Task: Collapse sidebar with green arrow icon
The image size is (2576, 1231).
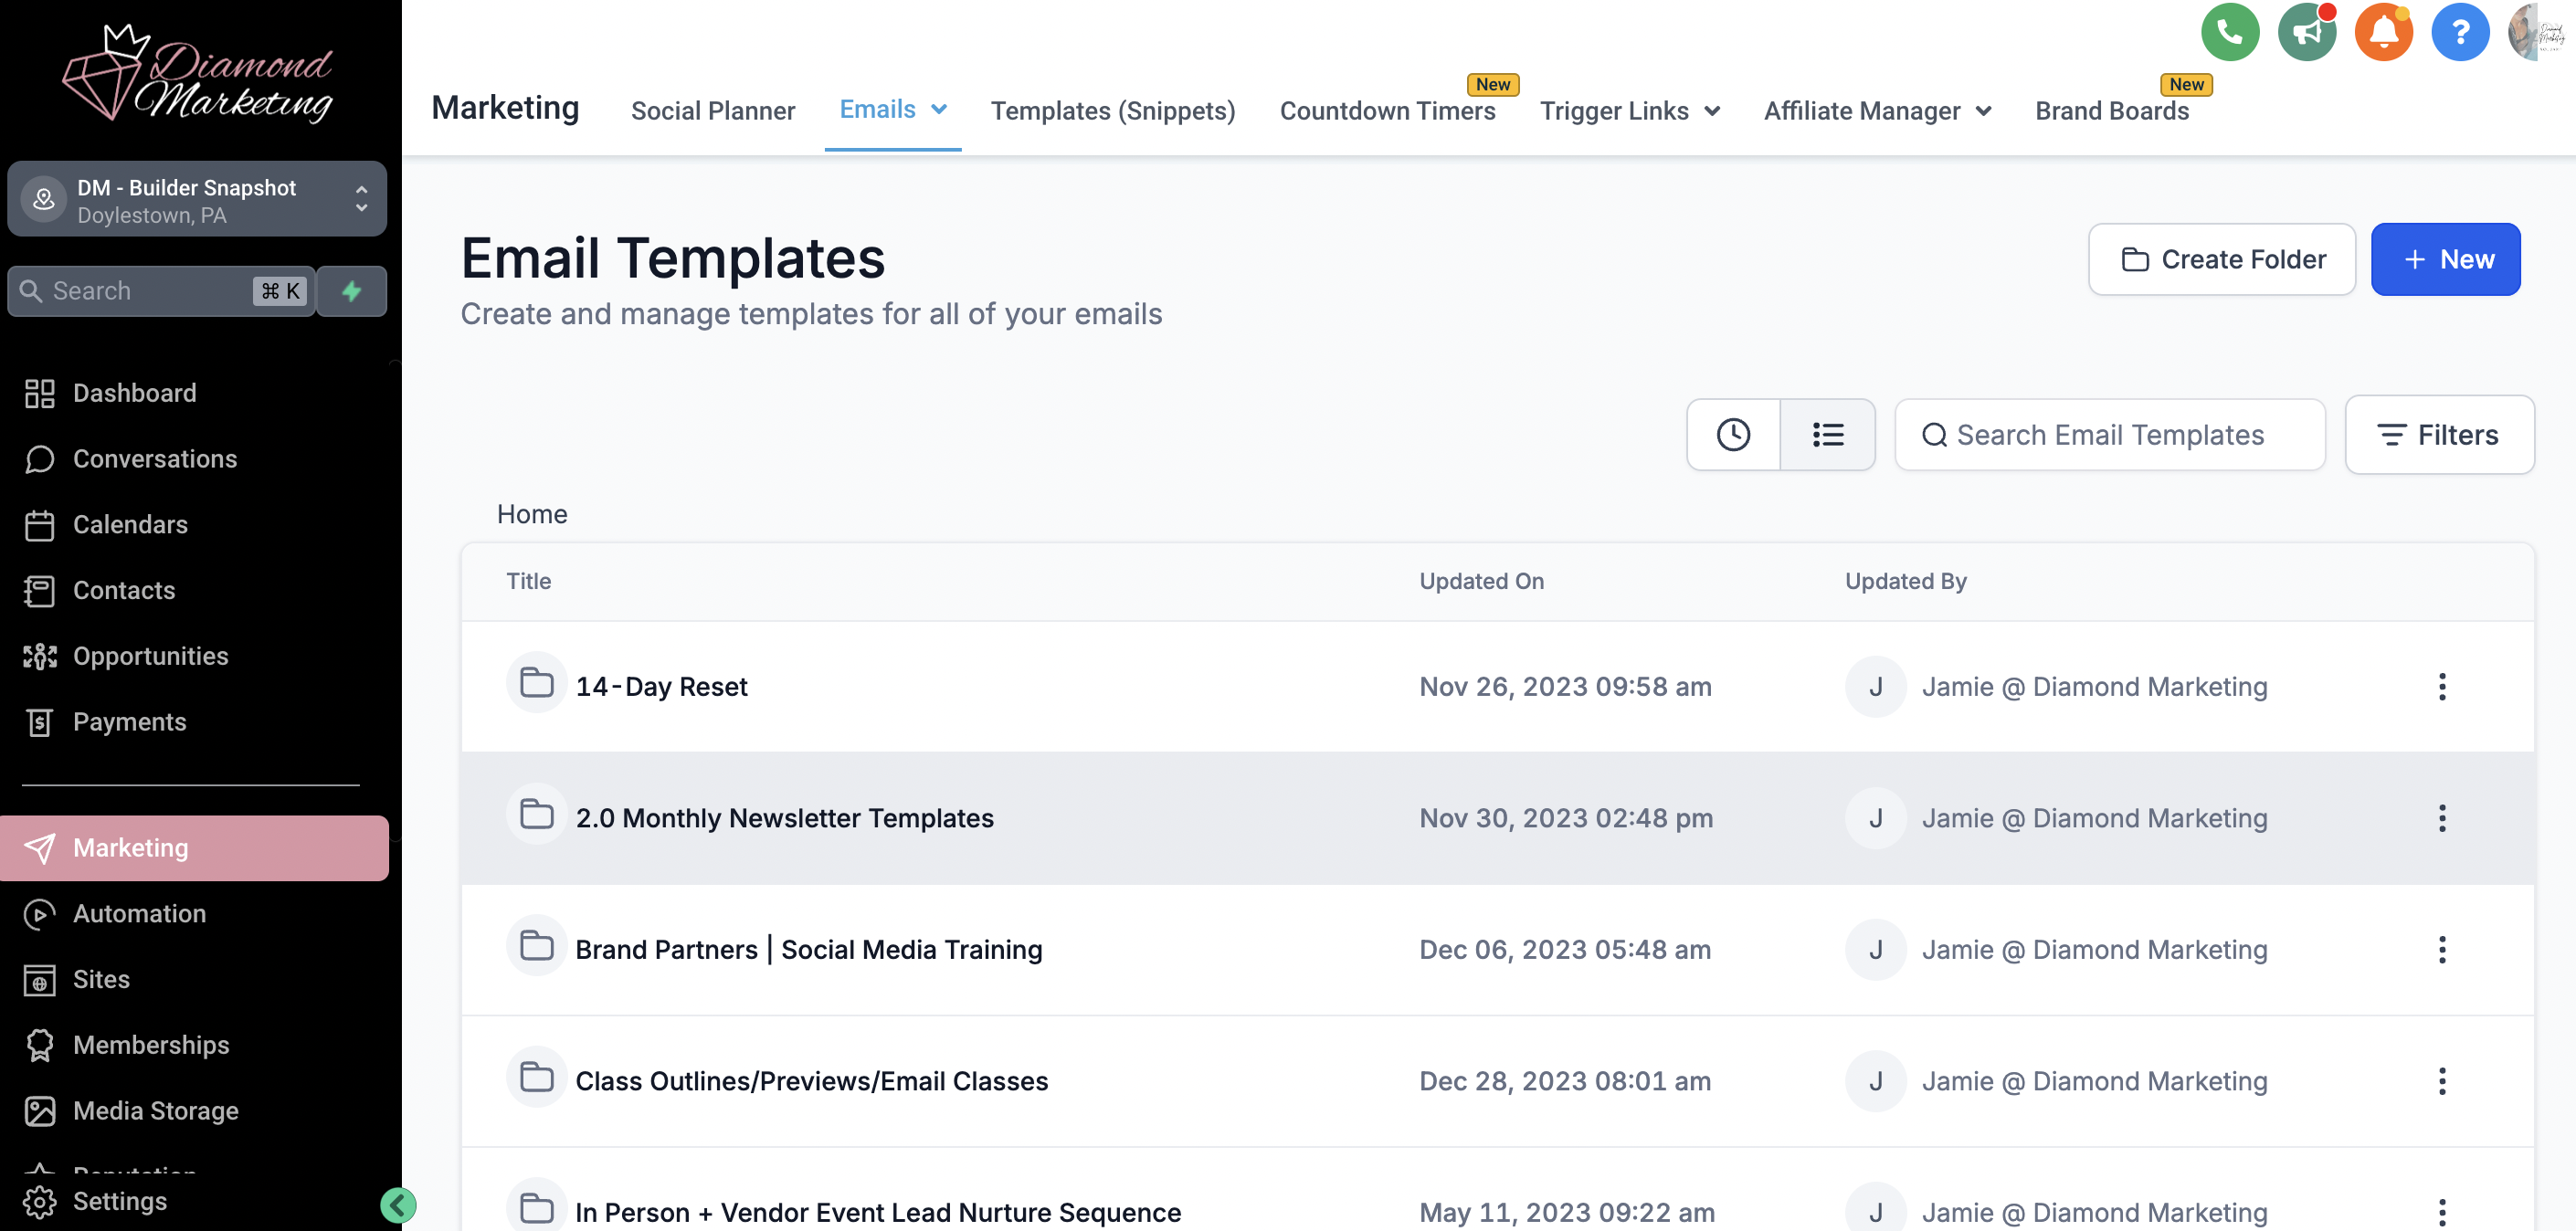Action: coord(398,1205)
